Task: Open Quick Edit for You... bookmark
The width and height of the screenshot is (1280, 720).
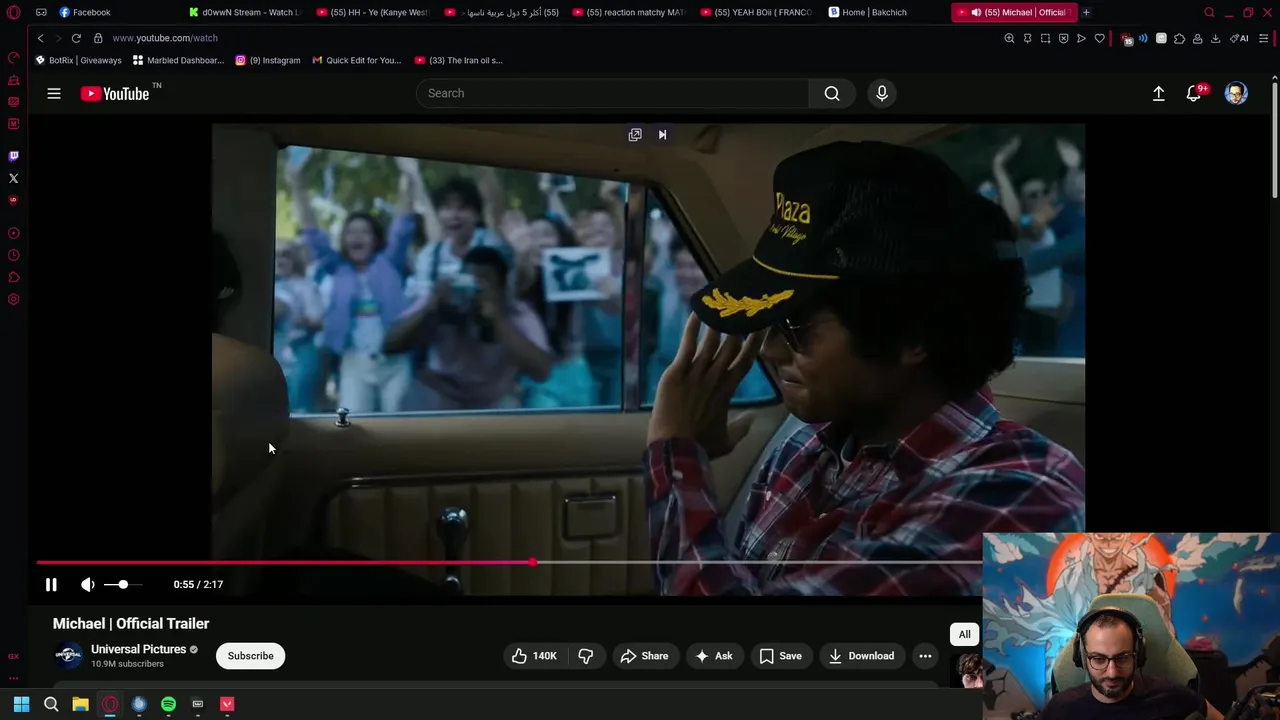Action: coord(356,60)
